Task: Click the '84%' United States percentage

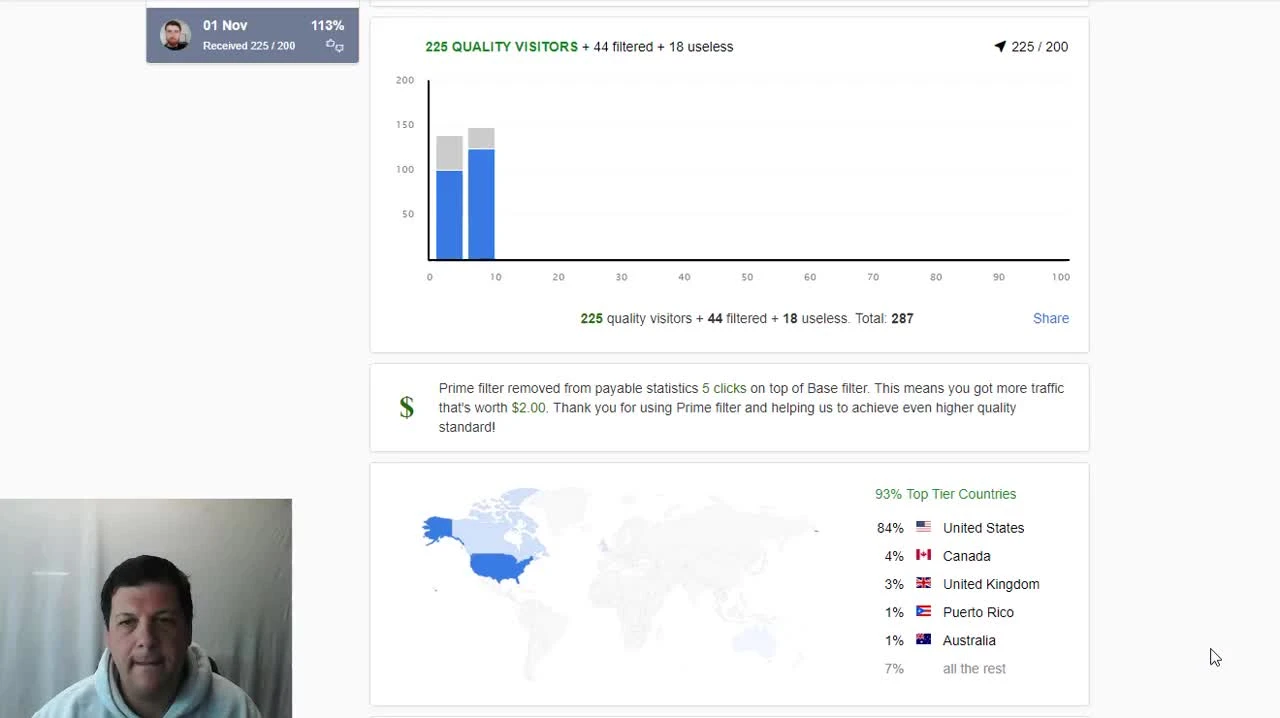Action: click(x=890, y=528)
